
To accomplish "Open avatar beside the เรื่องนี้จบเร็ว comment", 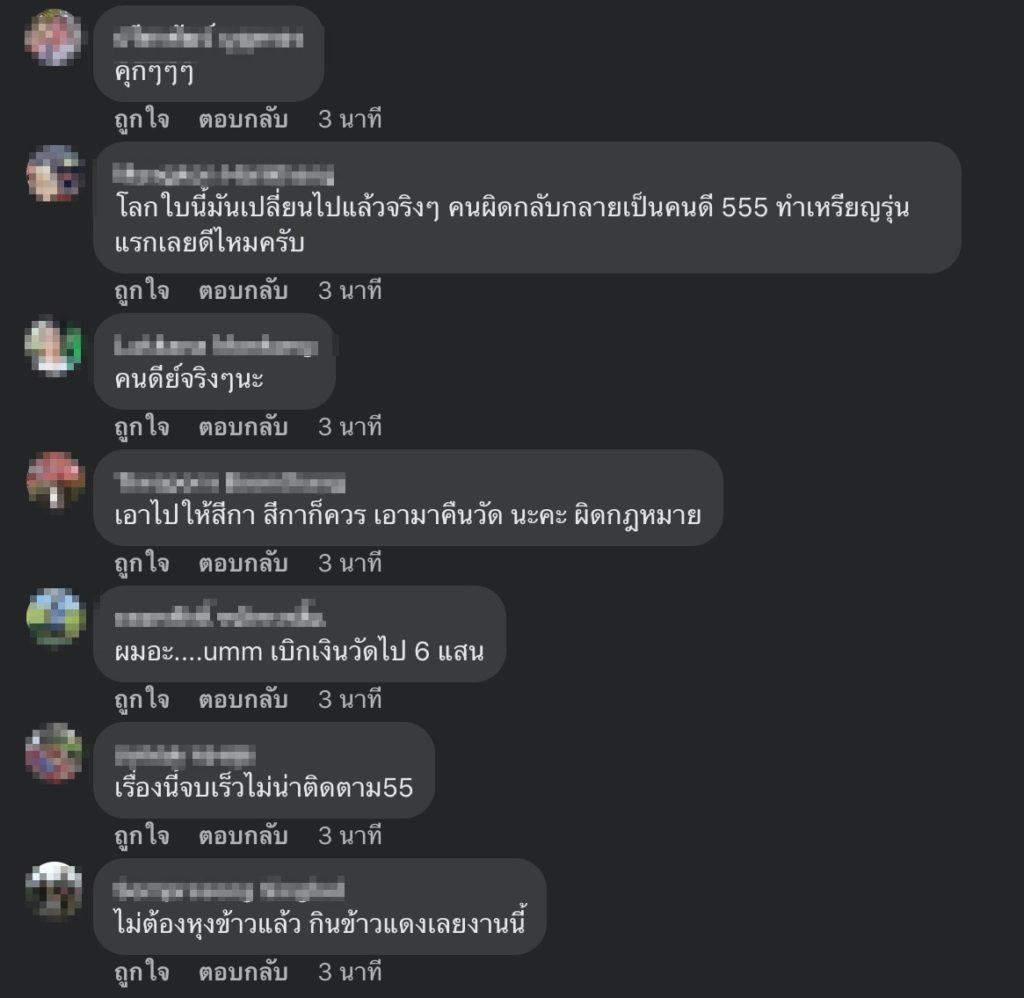I will click(54, 754).
